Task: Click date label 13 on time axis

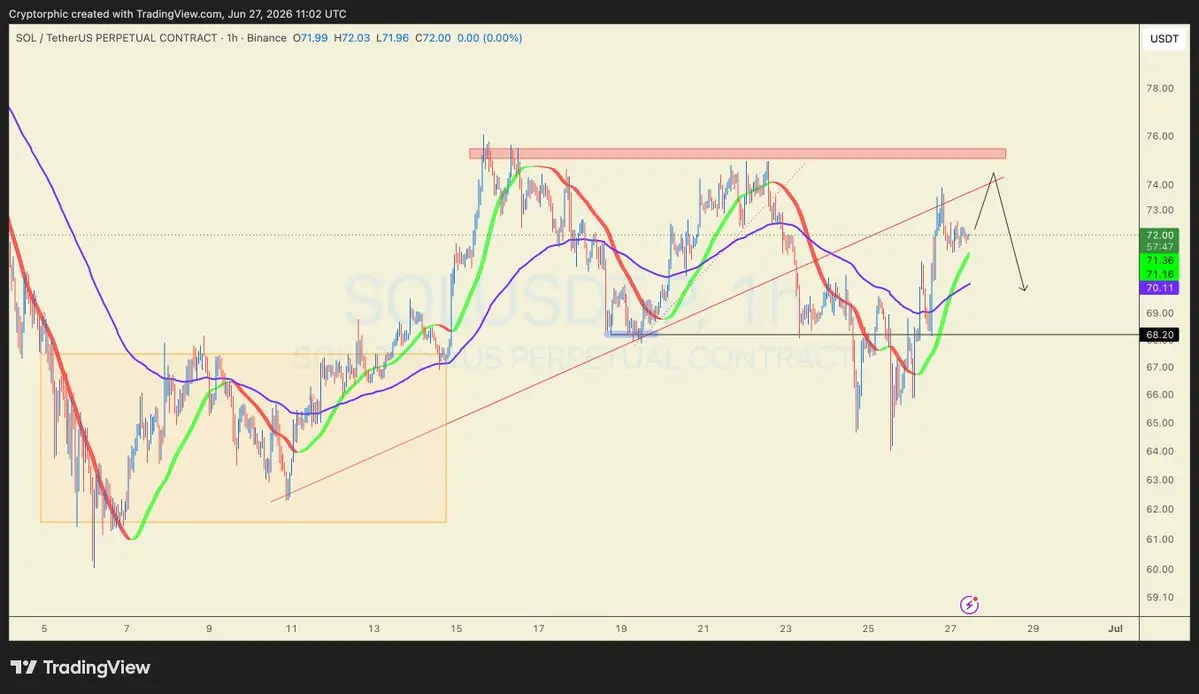Action: [374, 629]
